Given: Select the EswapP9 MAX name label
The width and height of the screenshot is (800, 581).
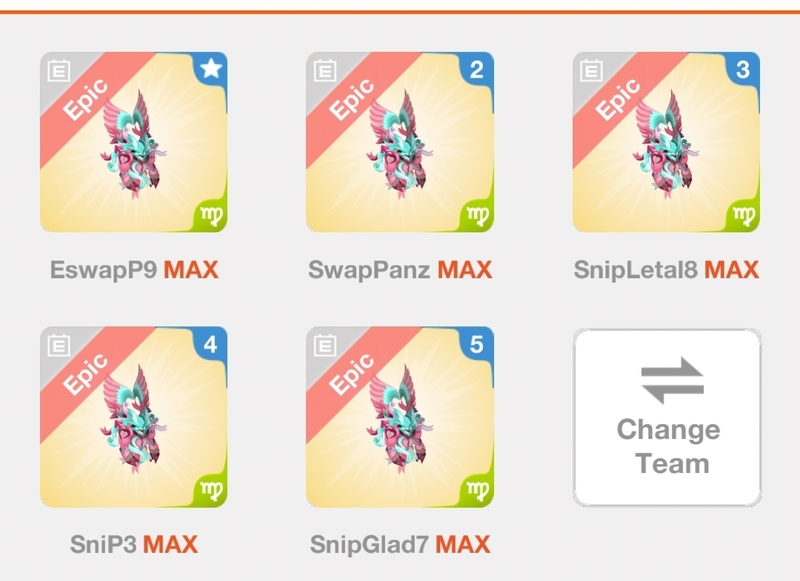Looking at the screenshot, I should (134, 269).
